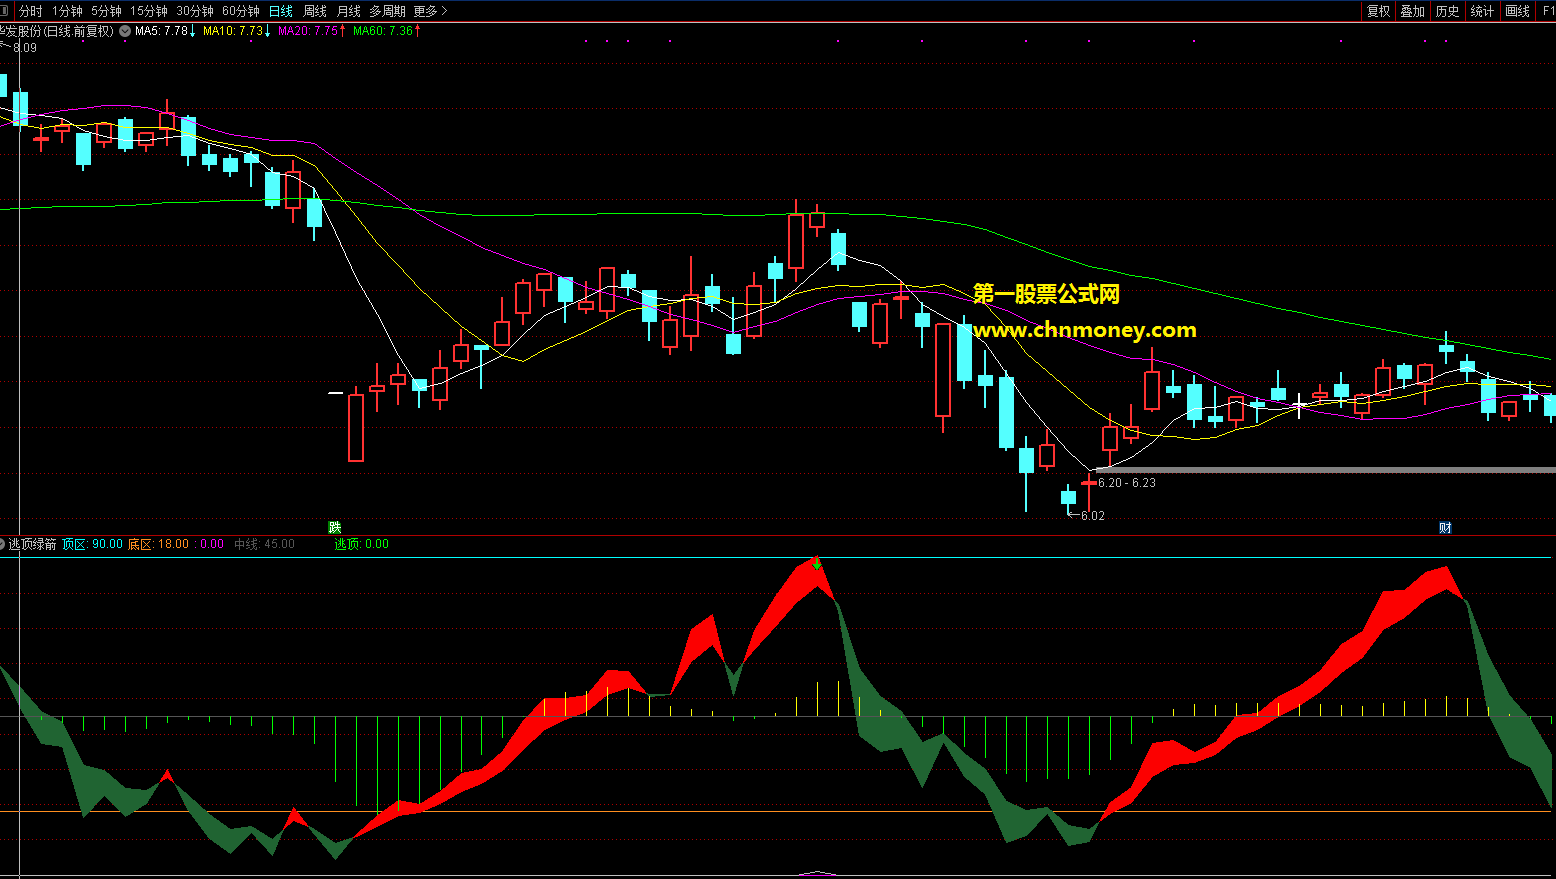Select the 15分钟 period tab
The height and width of the screenshot is (879, 1556).
(149, 11)
